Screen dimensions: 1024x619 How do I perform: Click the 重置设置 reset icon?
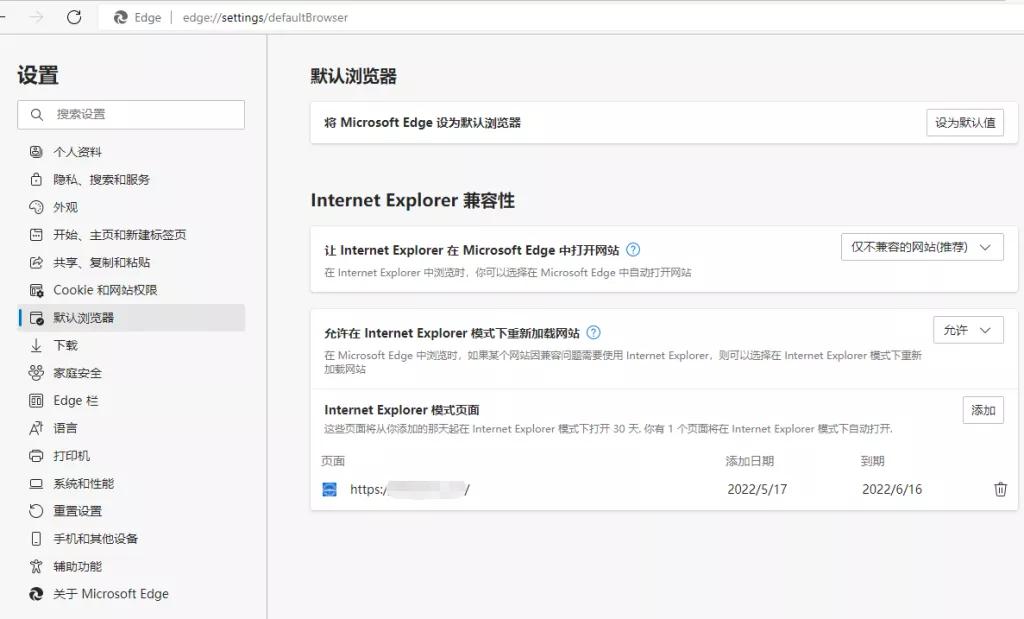pos(36,511)
